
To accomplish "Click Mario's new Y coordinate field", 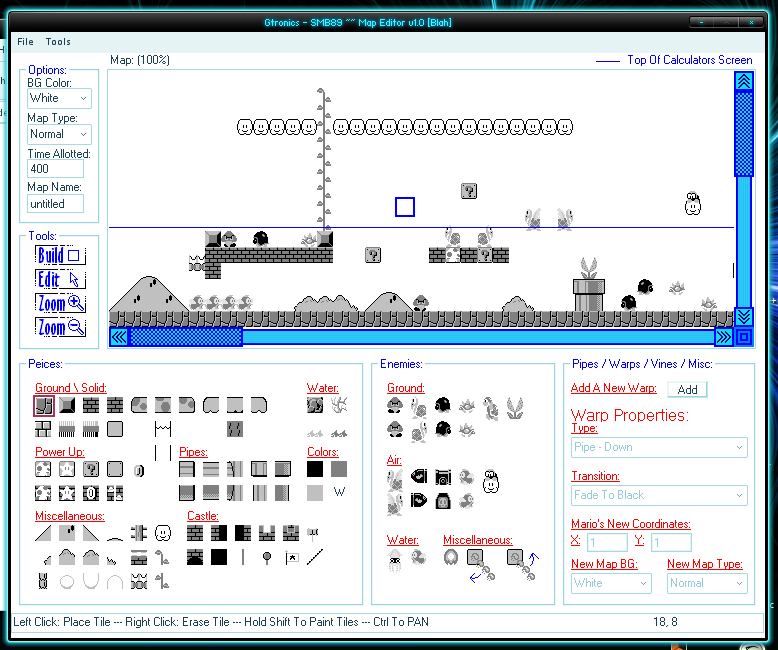I will tap(671, 542).
